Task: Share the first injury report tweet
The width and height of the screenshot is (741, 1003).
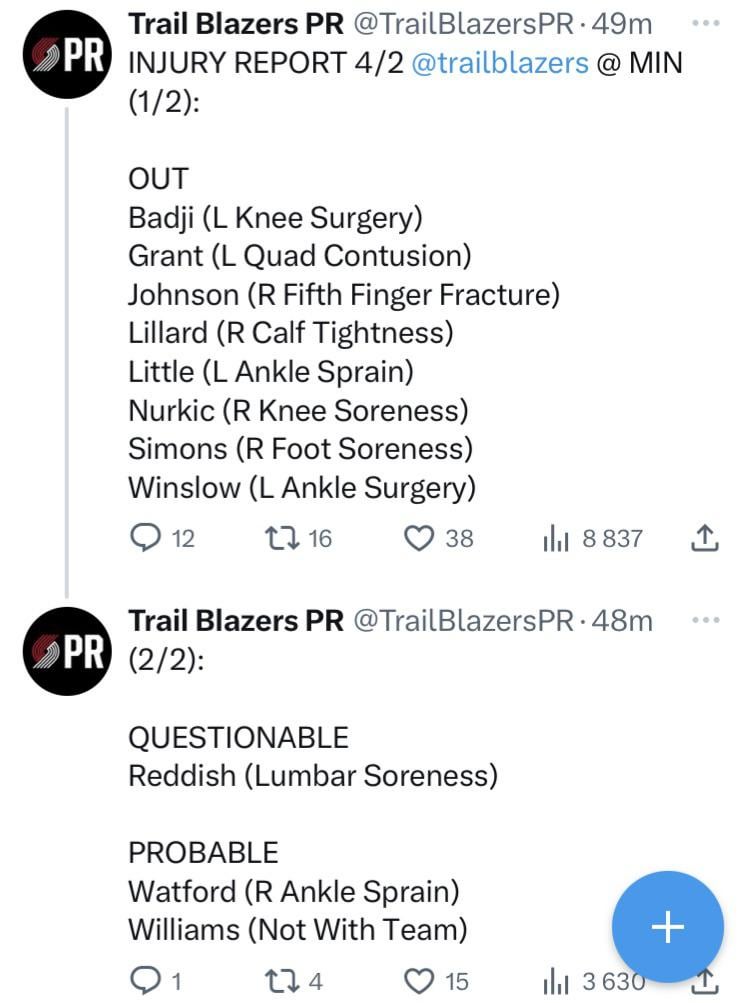Action: point(705,539)
